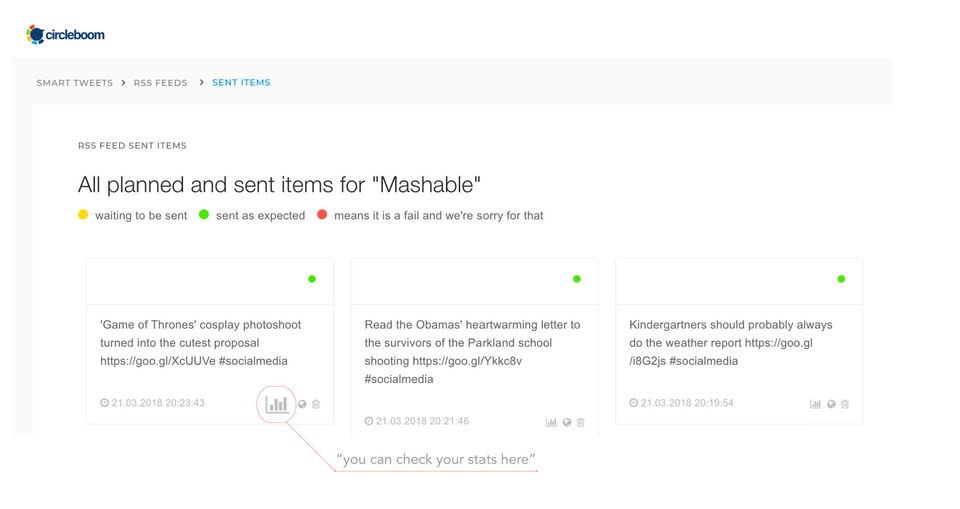View stats chart for the Obamas letter tweet
The width and height of the screenshot is (960, 509).
(x=551, y=422)
